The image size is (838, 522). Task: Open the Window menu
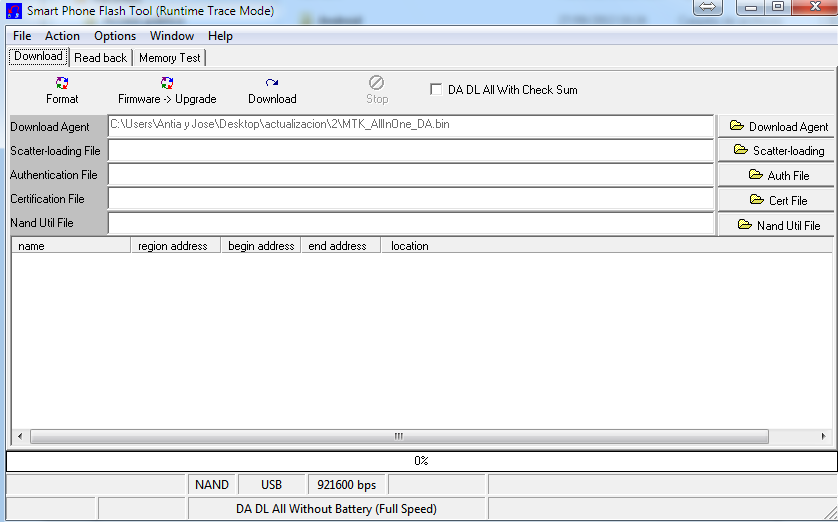click(x=172, y=36)
